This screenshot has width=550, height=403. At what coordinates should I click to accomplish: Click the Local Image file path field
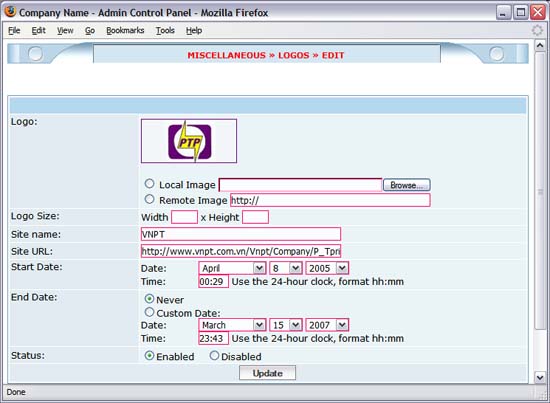[301, 185]
